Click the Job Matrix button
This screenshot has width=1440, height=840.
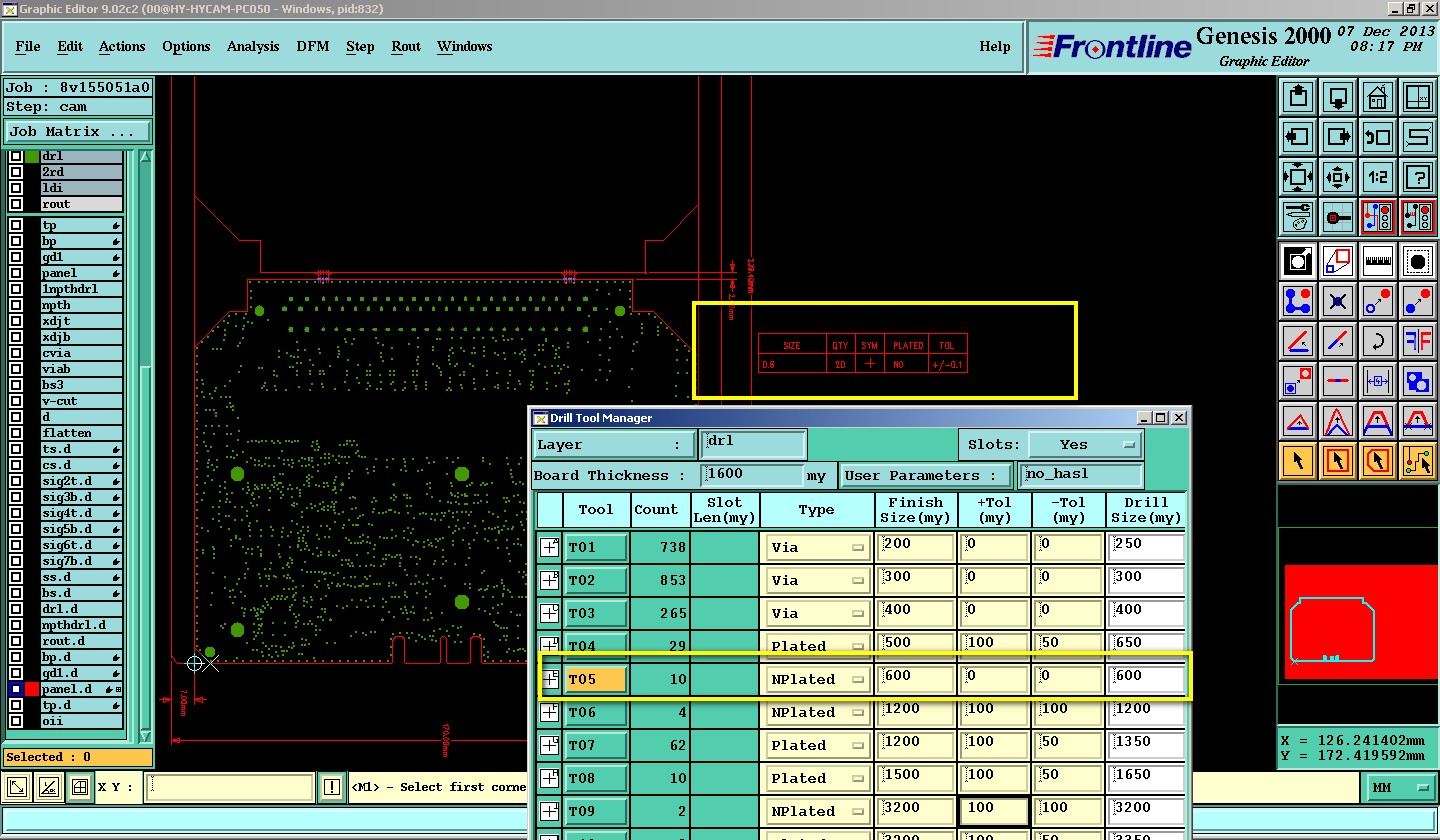[77, 131]
